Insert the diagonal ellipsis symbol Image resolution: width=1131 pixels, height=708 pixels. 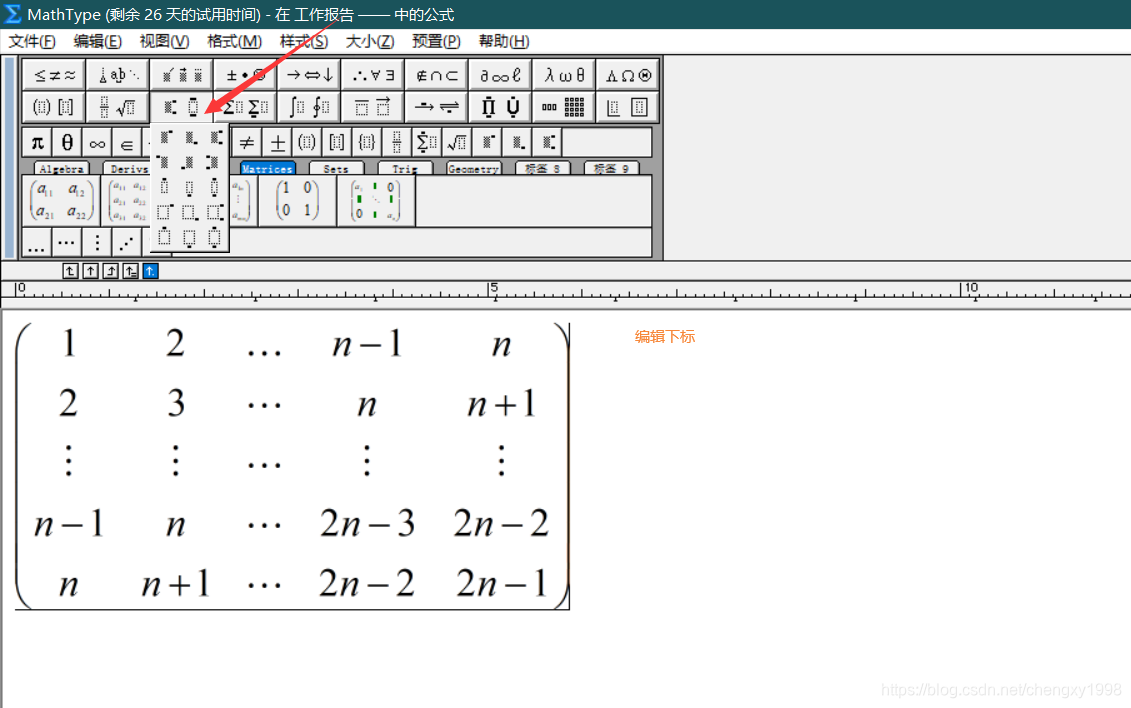click(x=127, y=243)
